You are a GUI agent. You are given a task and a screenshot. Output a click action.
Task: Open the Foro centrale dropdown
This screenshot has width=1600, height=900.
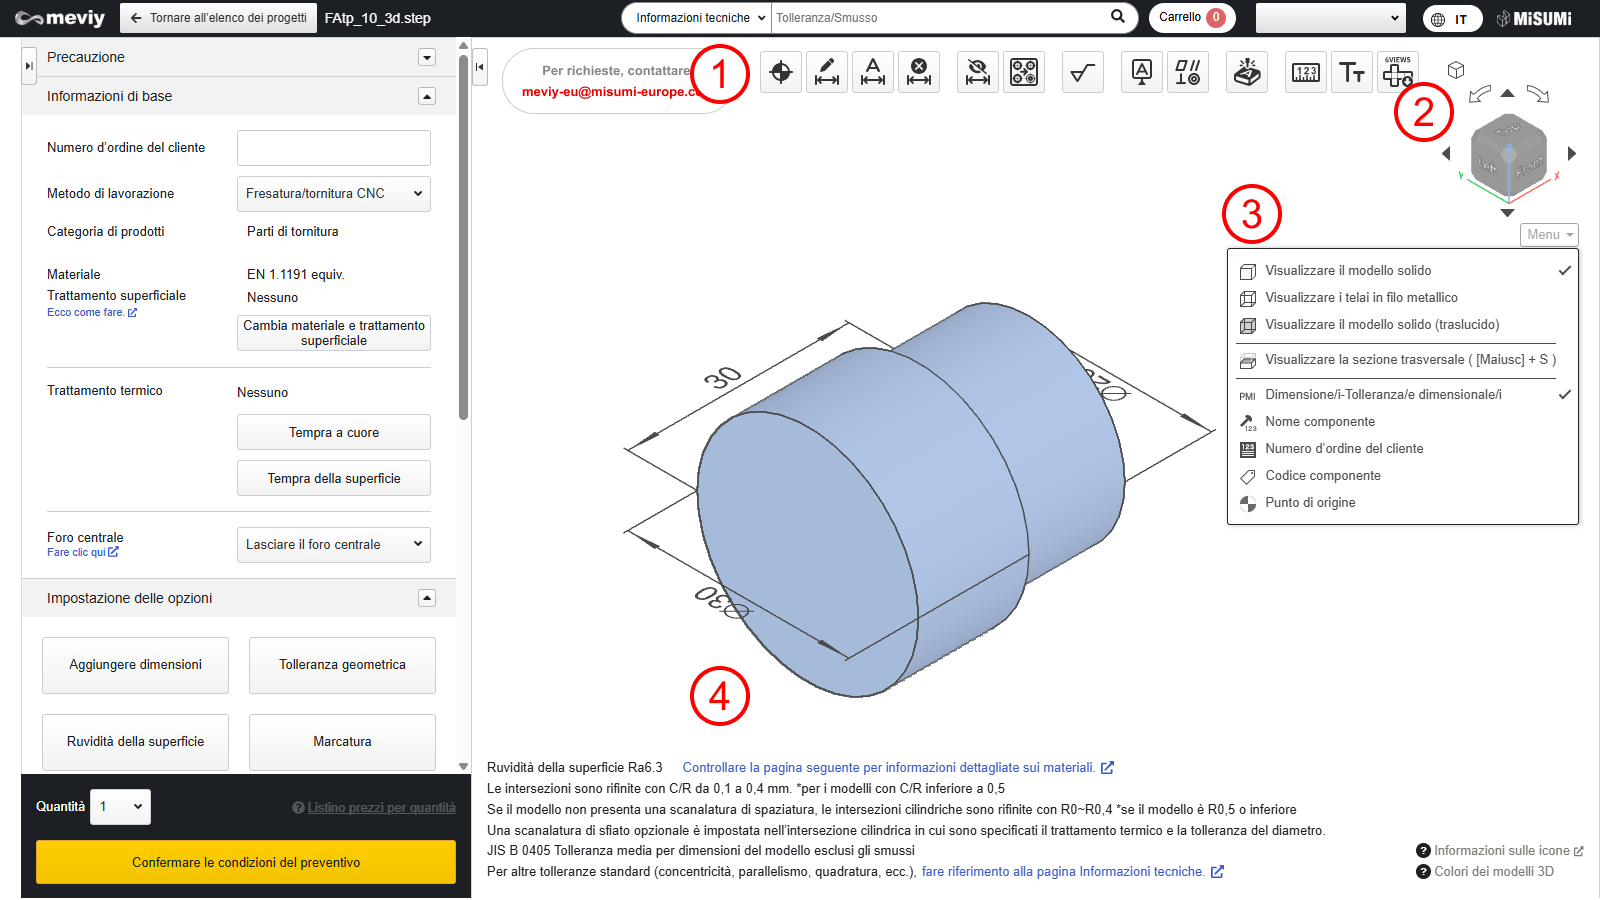pyautogui.click(x=334, y=545)
